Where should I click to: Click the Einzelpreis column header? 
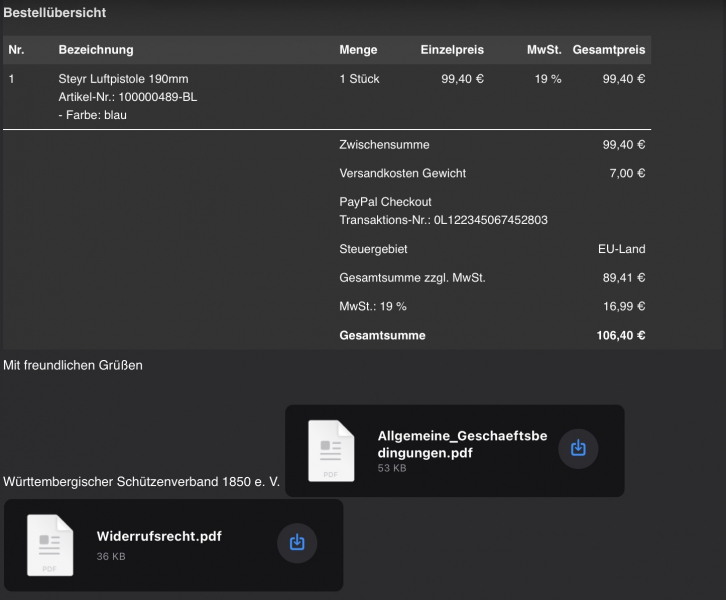tap(452, 50)
